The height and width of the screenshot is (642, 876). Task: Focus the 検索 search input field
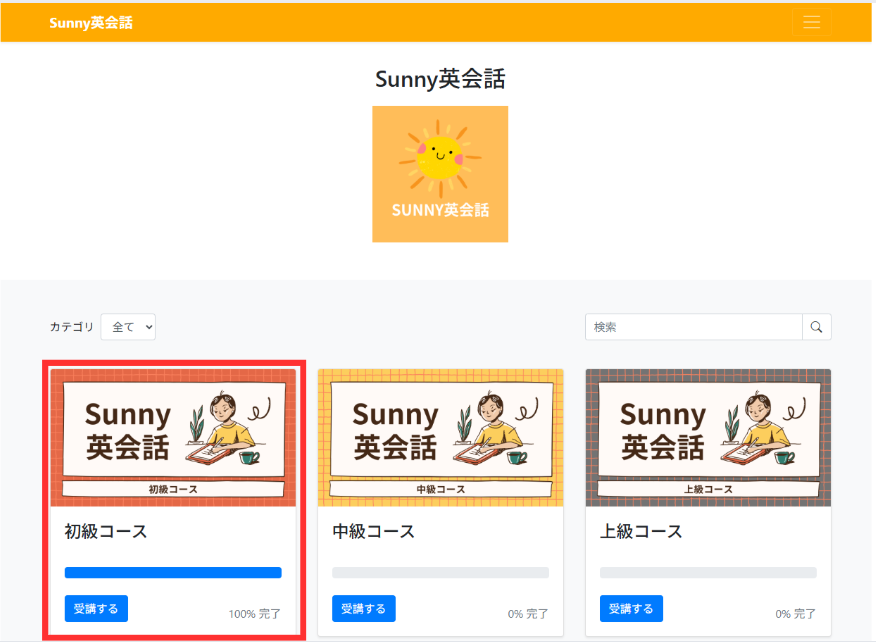click(694, 327)
